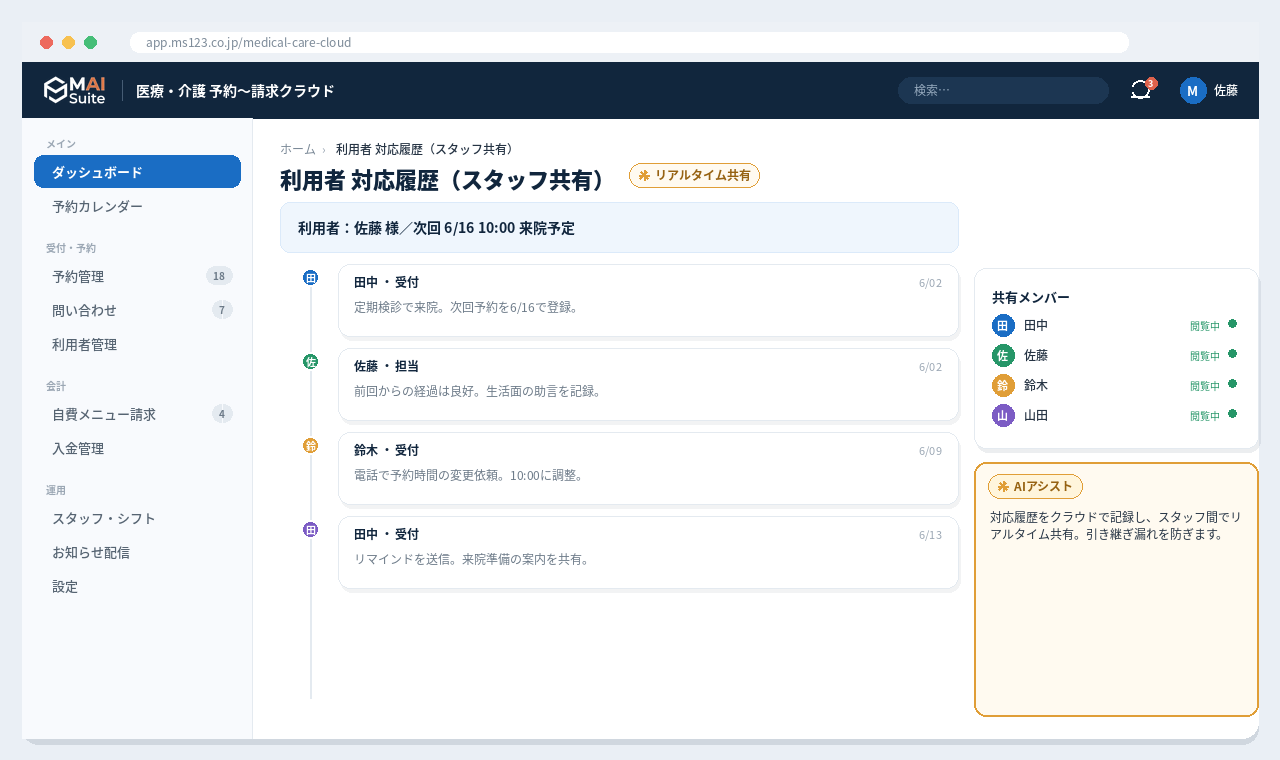
Task: Click the 佐藤 username in the header
Action: coord(1226,90)
